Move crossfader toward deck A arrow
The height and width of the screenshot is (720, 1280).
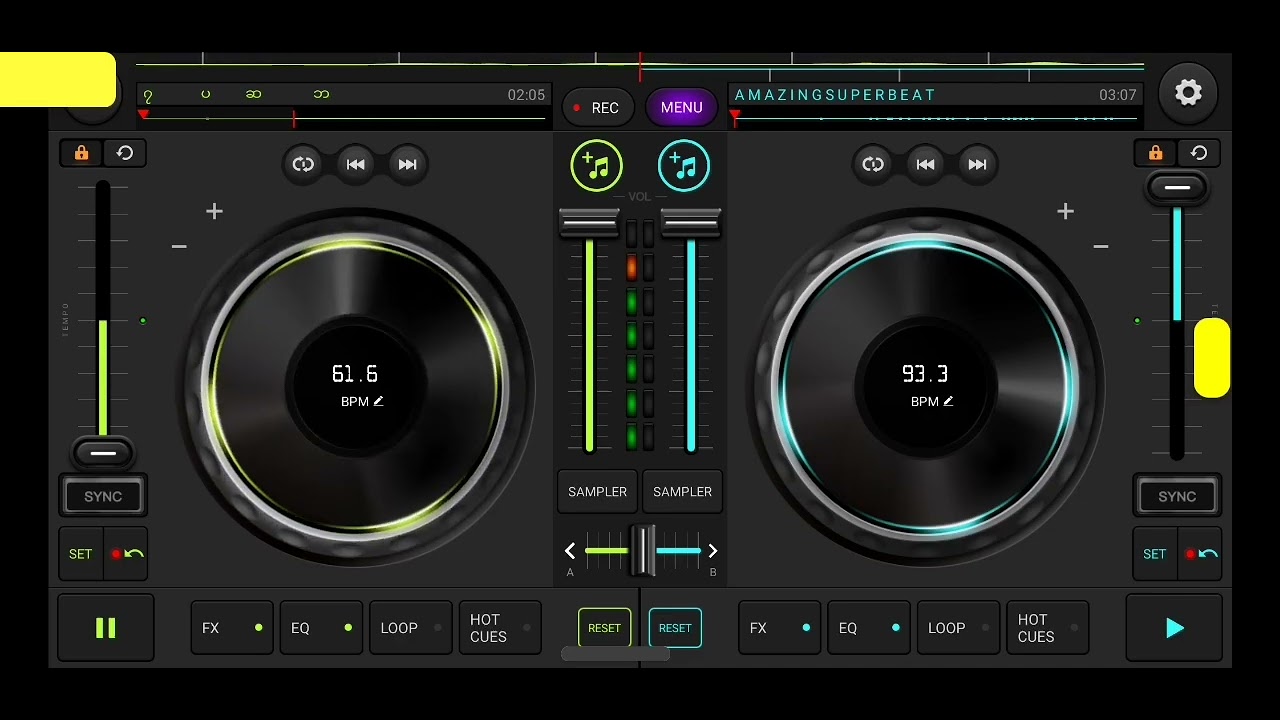coord(570,551)
